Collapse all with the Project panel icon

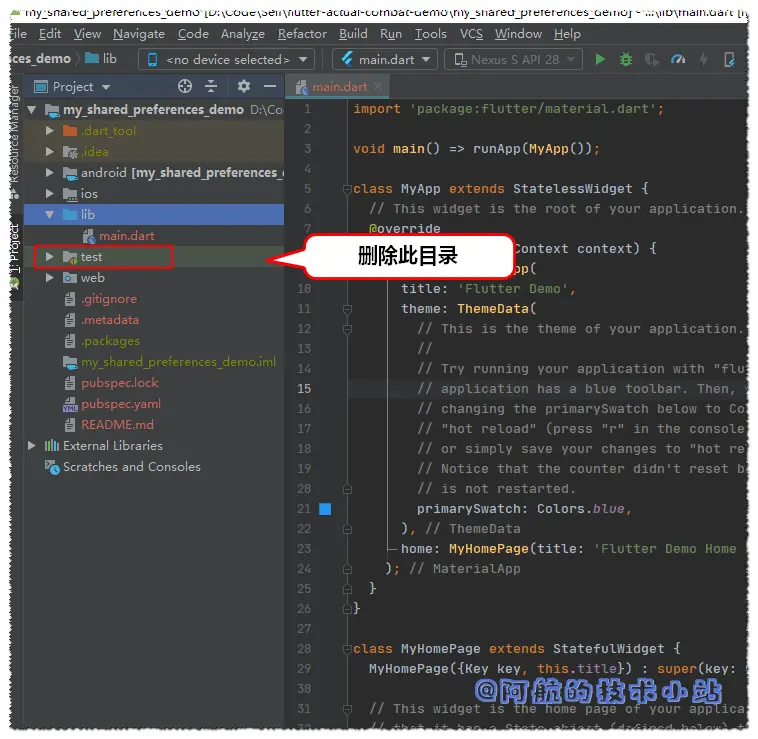[x=211, y=87]
